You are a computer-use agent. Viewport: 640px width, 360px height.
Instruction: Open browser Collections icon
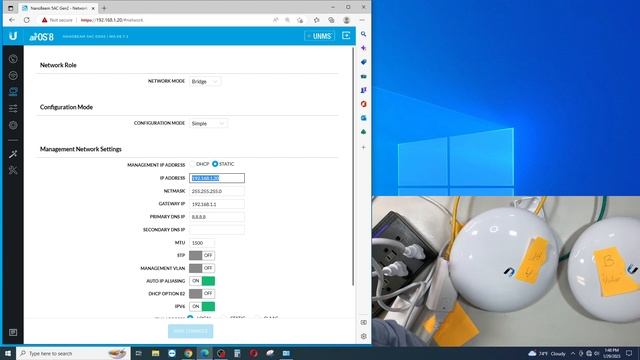[x=331, y=20]
